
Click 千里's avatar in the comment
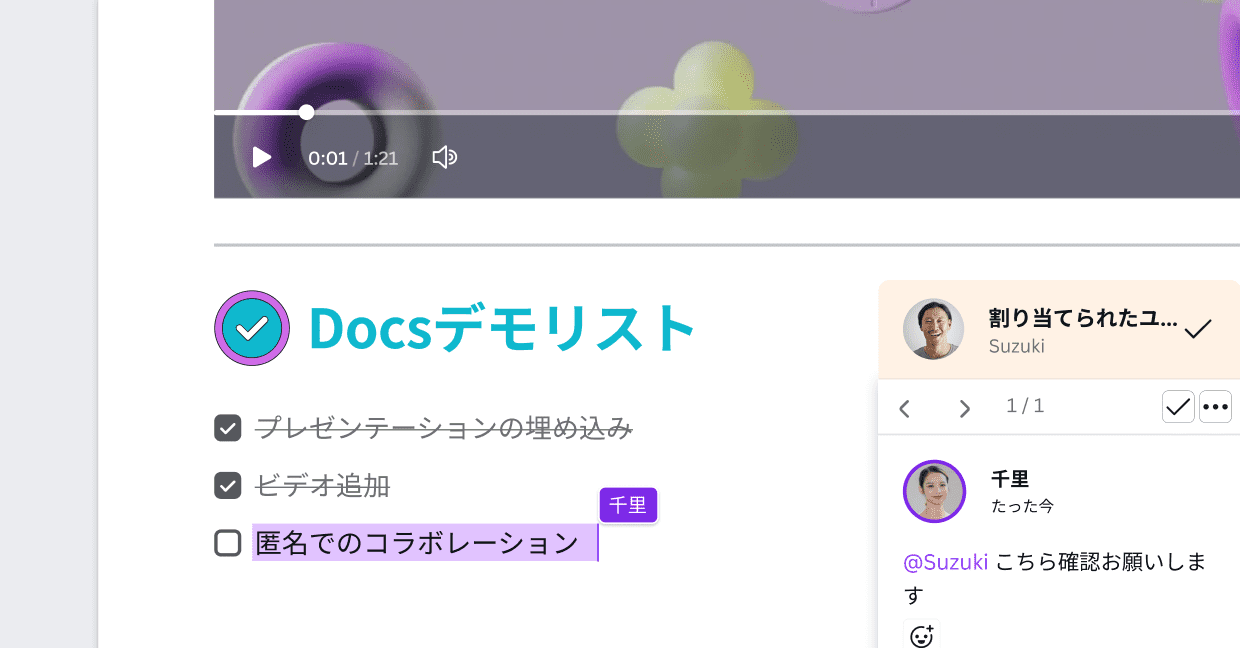point(934,491)
